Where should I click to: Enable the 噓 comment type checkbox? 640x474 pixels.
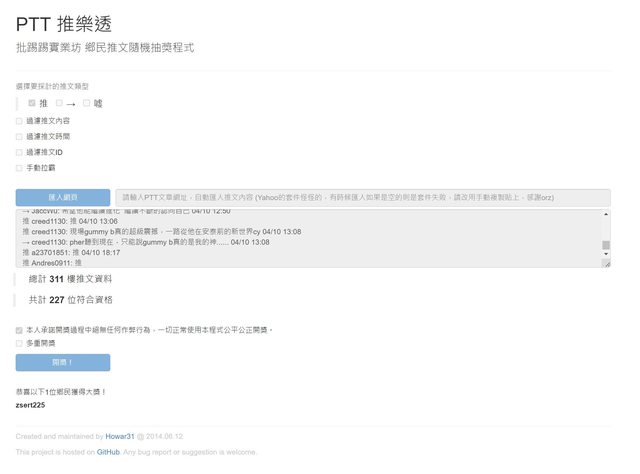(87, 103)
